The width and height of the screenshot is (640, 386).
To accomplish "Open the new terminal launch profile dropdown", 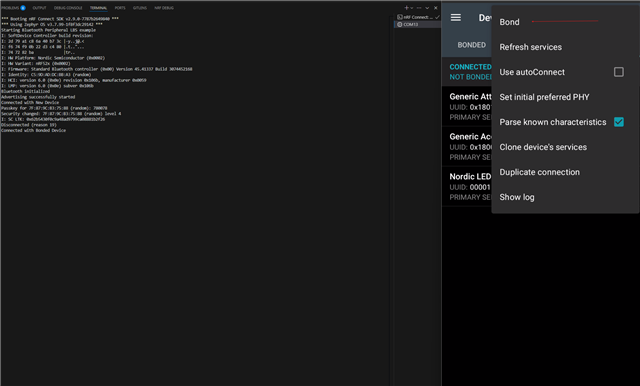I will coord(411,8).
